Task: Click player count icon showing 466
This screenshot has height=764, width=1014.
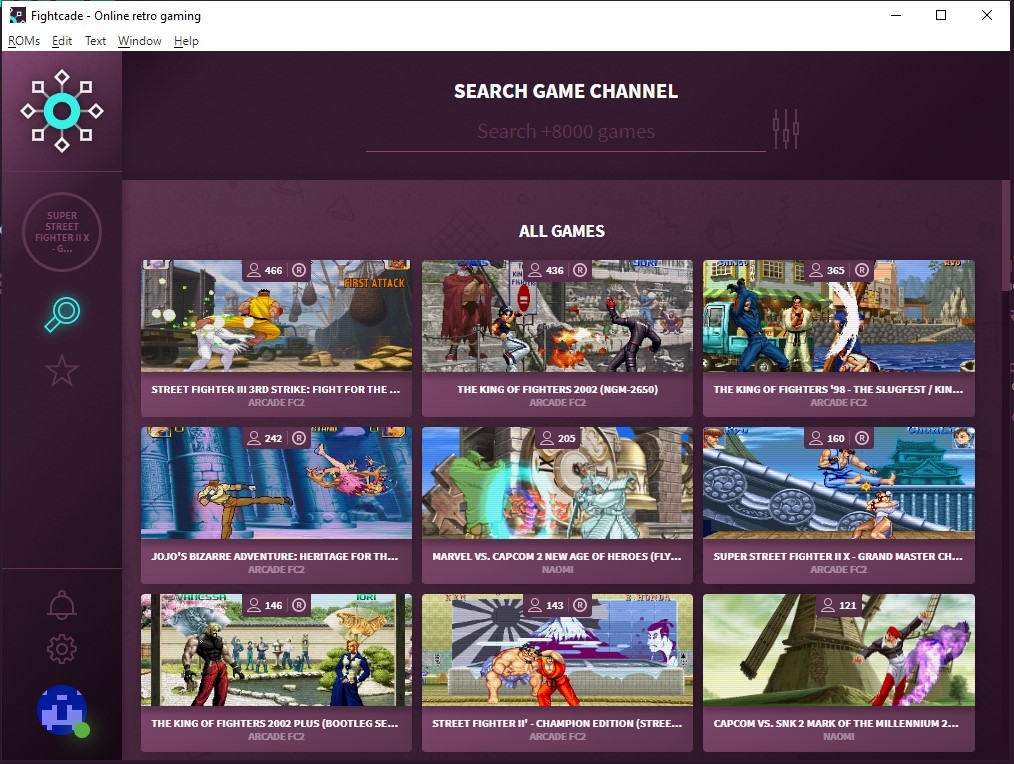Action: pyautogui.click(x=254, y=270)
